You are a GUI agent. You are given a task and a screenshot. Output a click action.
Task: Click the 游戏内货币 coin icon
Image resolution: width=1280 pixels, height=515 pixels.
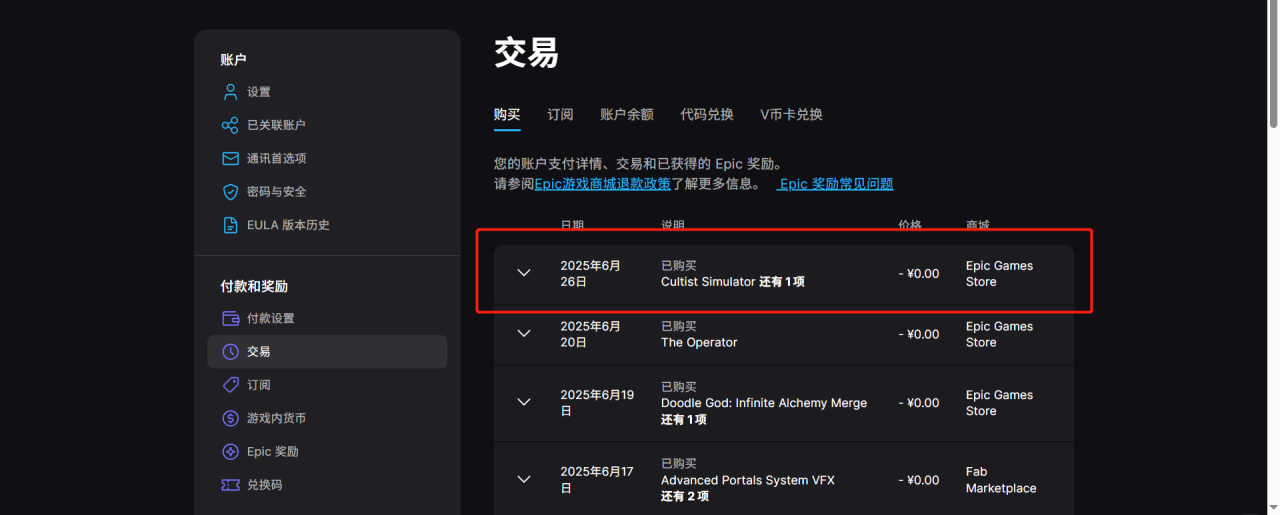[x=230, y=418]
